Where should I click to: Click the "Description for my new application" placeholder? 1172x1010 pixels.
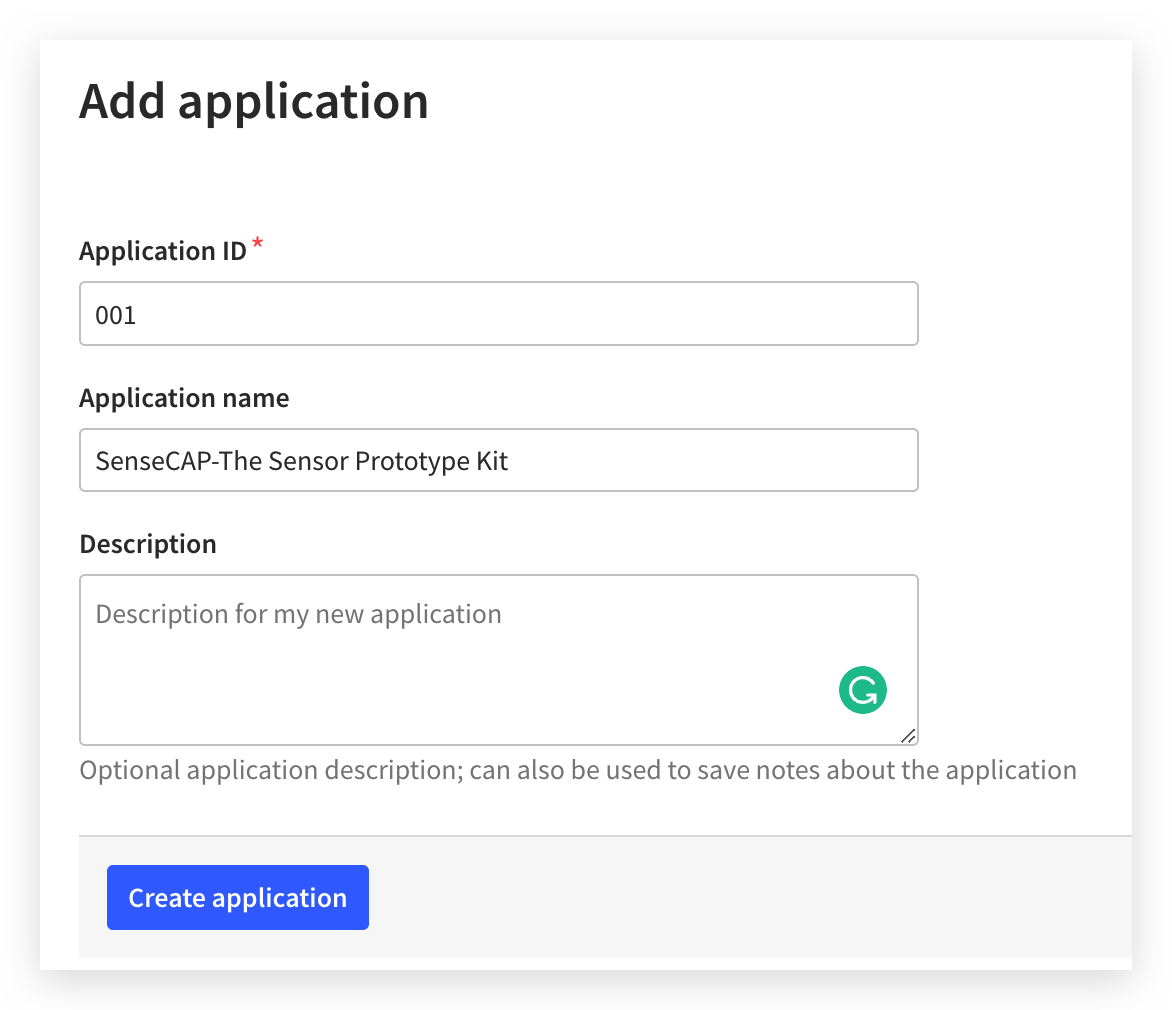[298, 615]
